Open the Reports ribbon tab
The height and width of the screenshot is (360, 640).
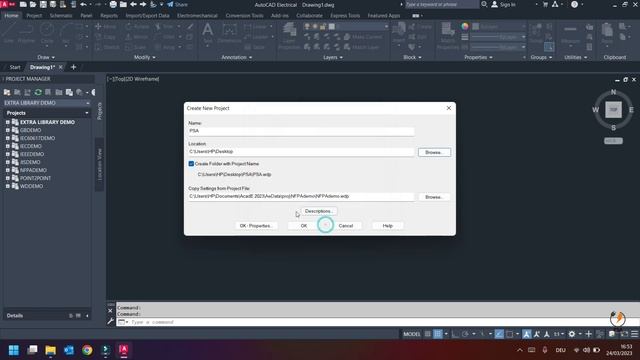[x=109, y=16]
